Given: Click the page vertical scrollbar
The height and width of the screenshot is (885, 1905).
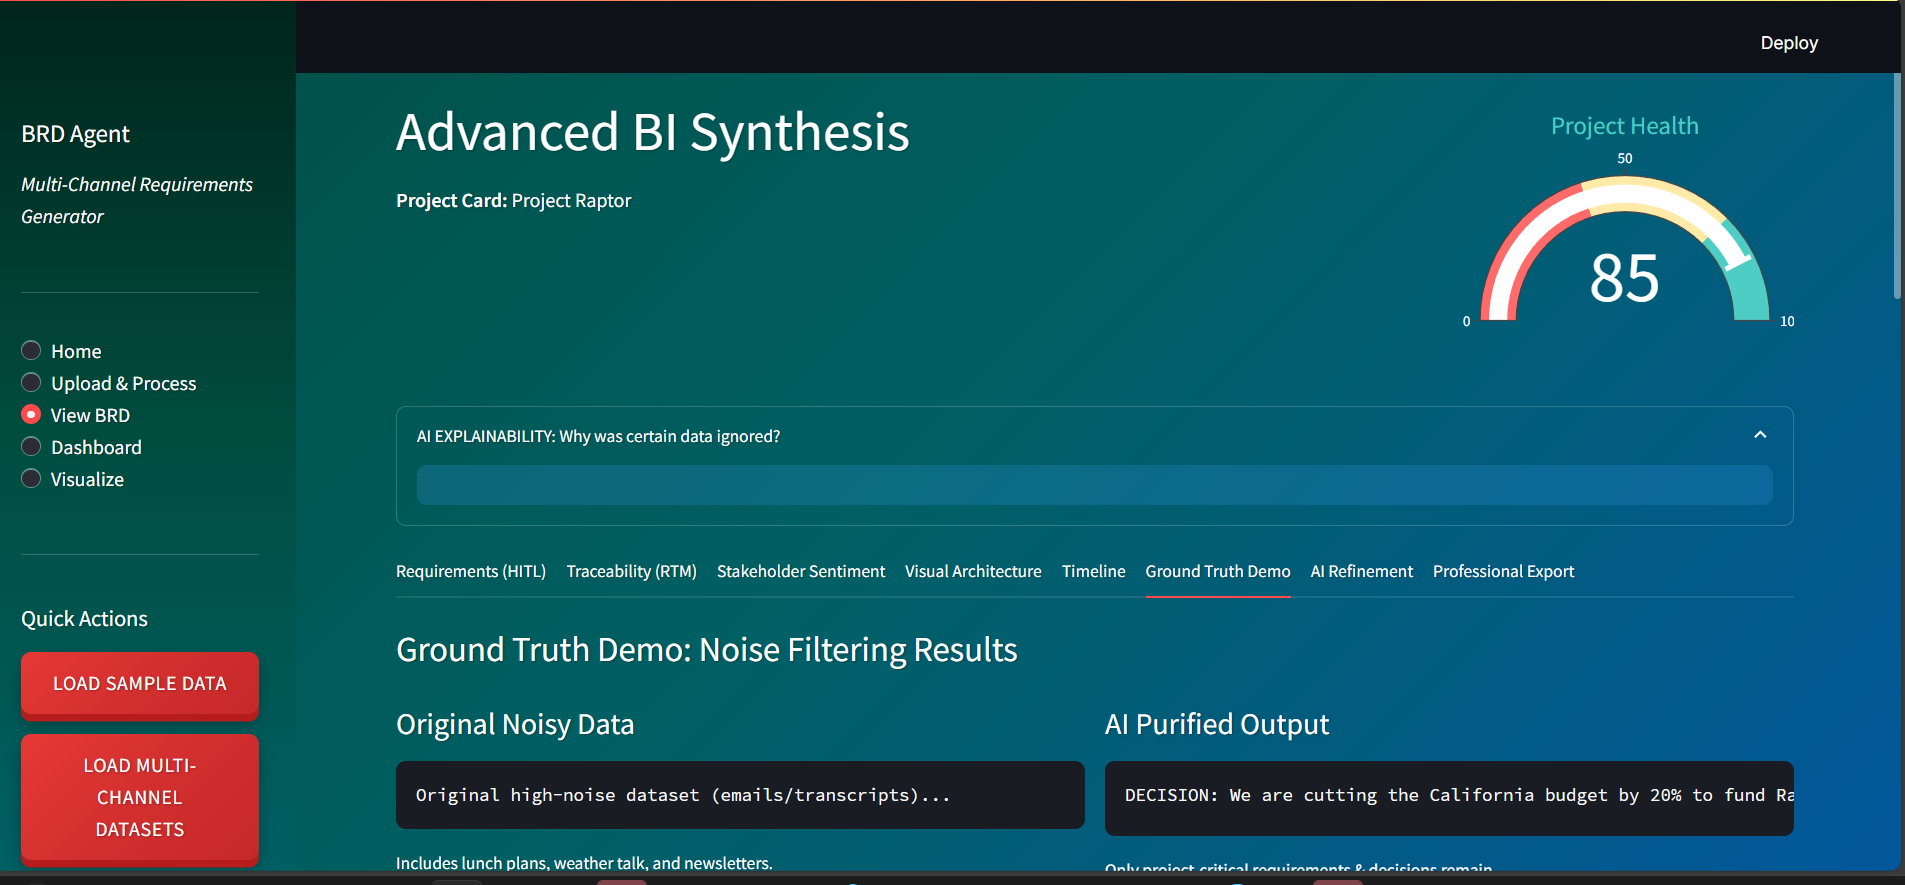Looking at the screenshot, I should pos(1897,185).
